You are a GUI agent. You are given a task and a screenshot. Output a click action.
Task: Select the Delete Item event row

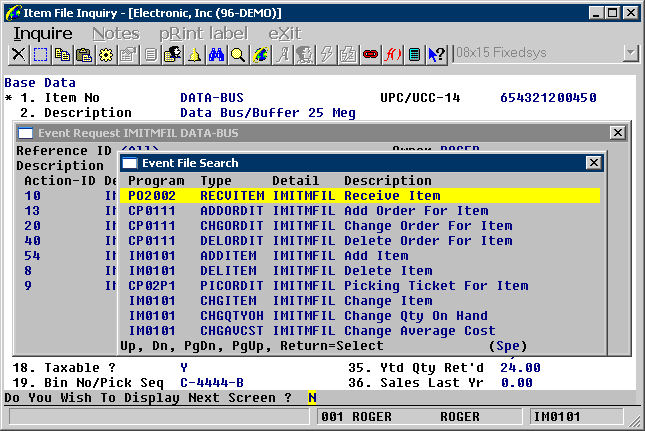pos(360,271)
